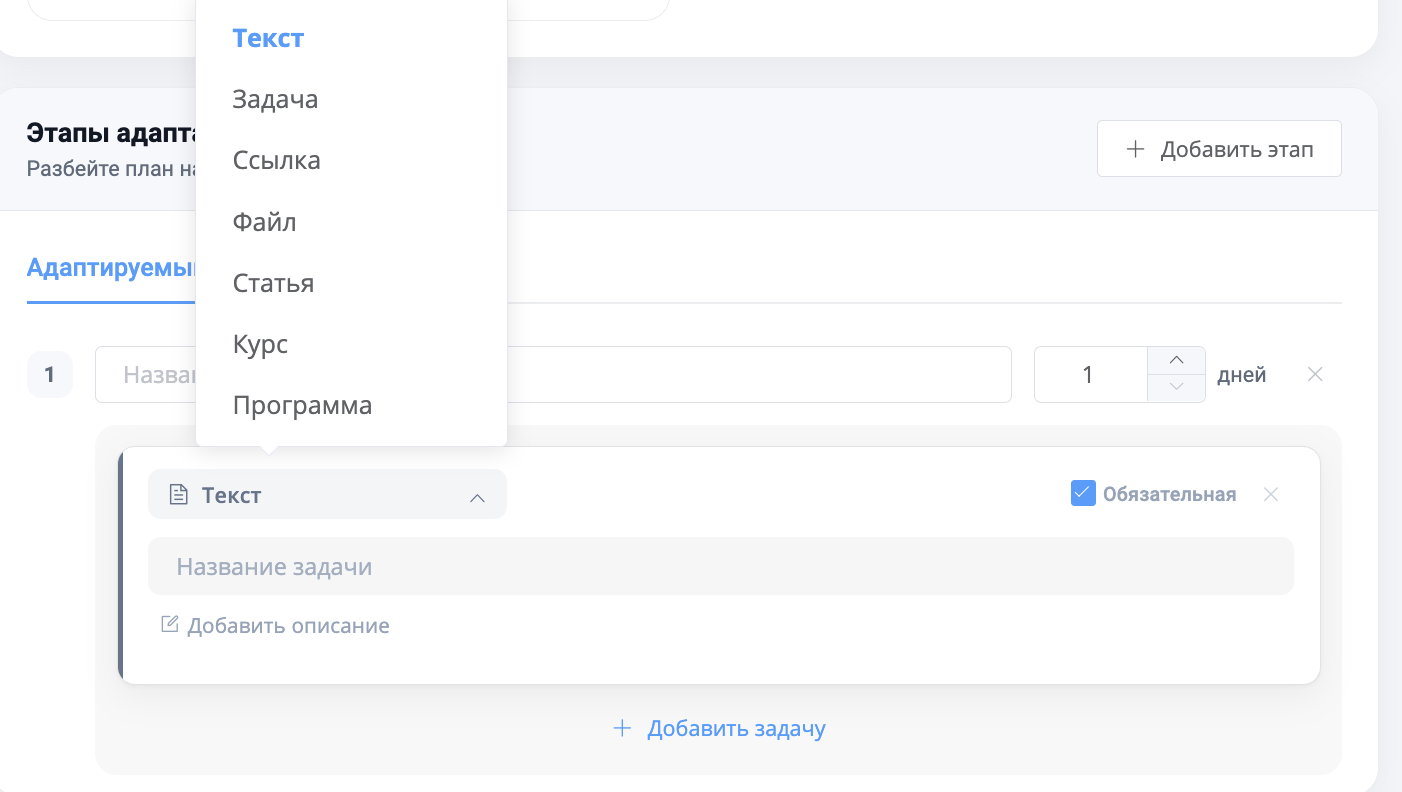Click the pencil icon next to Добавить описание
The width and height of the screenshot is (1402, 792).
click(x=169, y=623)
